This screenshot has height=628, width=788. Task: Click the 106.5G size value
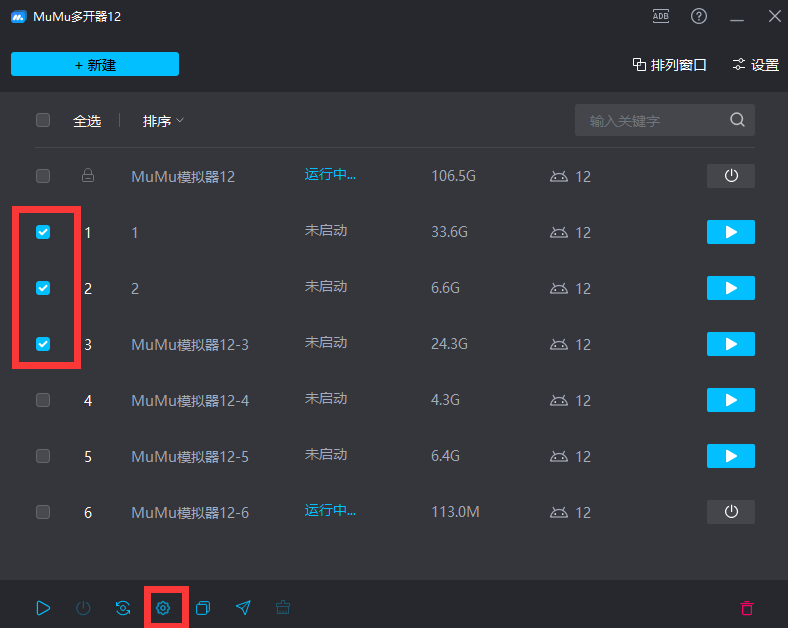coord(453,176)
